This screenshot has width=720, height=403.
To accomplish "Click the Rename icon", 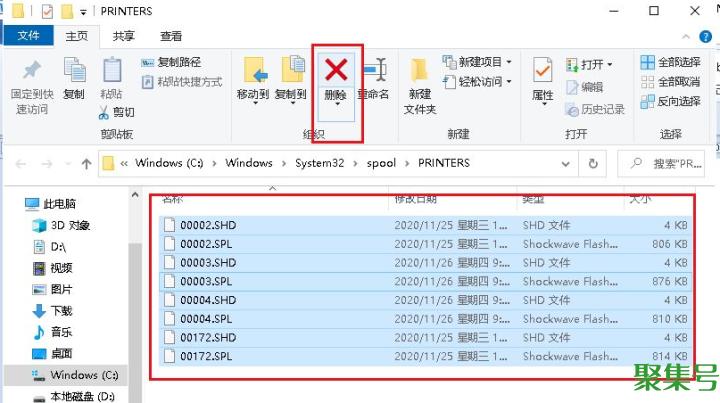I will [x=374, y=72].
